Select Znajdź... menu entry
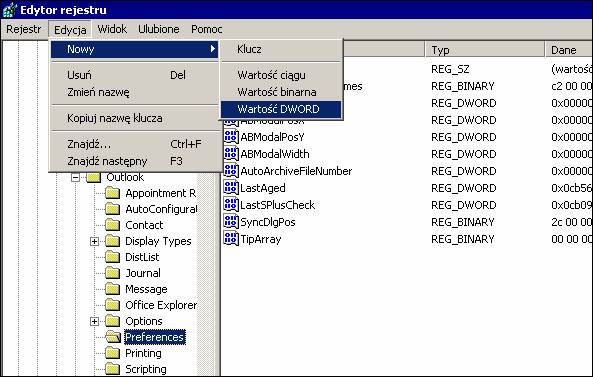 pos(135,144)
